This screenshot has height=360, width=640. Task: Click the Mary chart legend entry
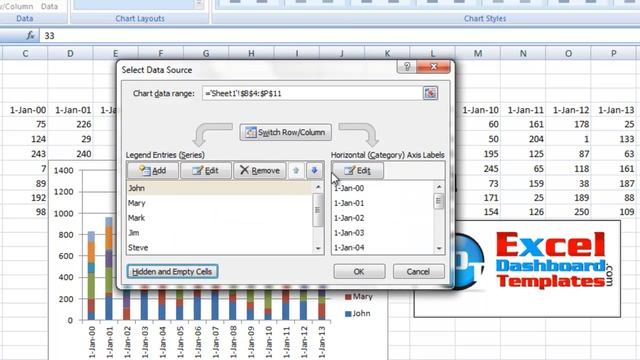coord(358,296)
